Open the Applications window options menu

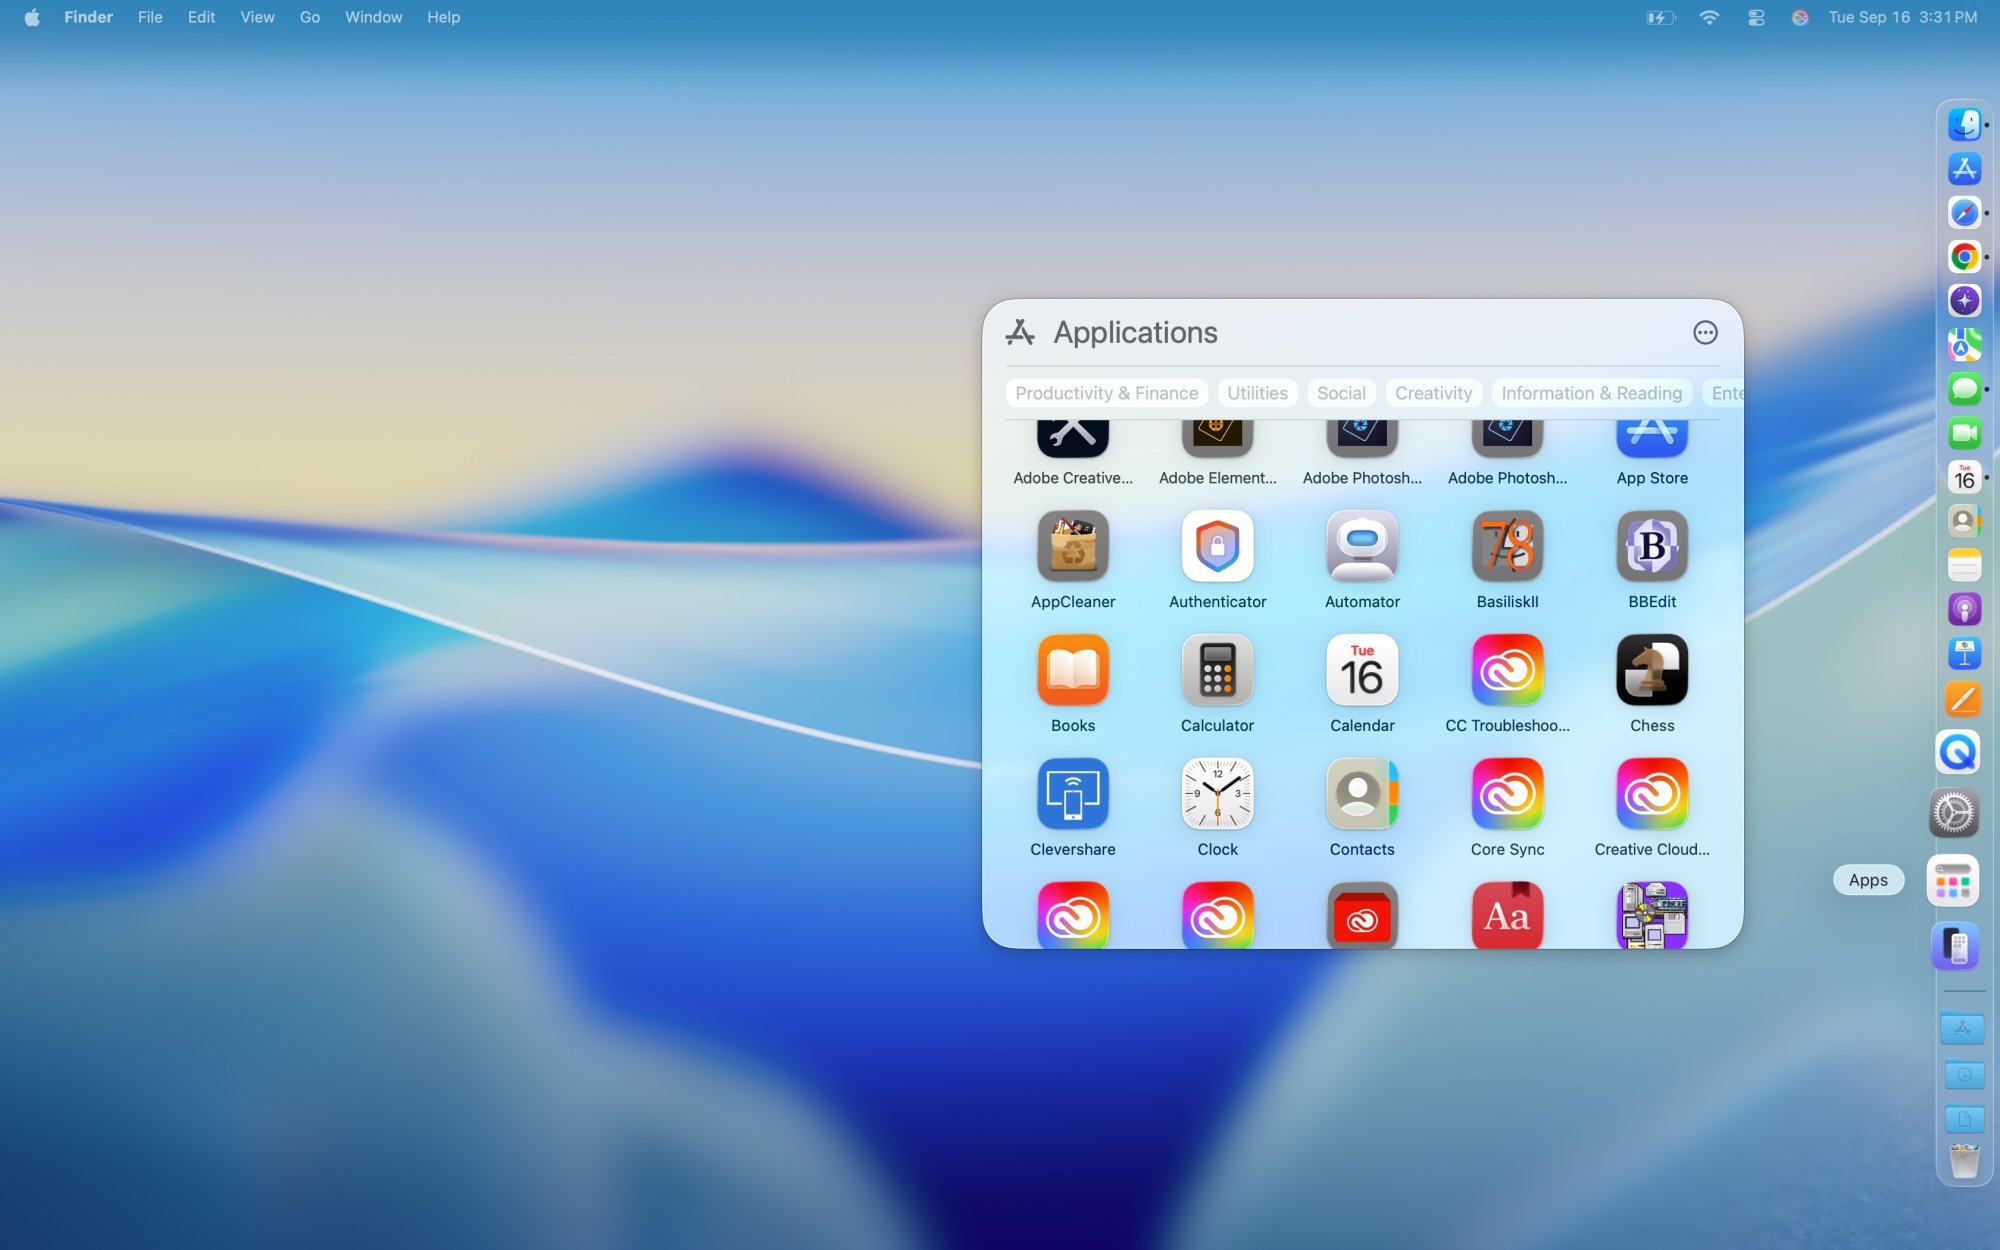pyautogui.click(x=1704, y=332)
